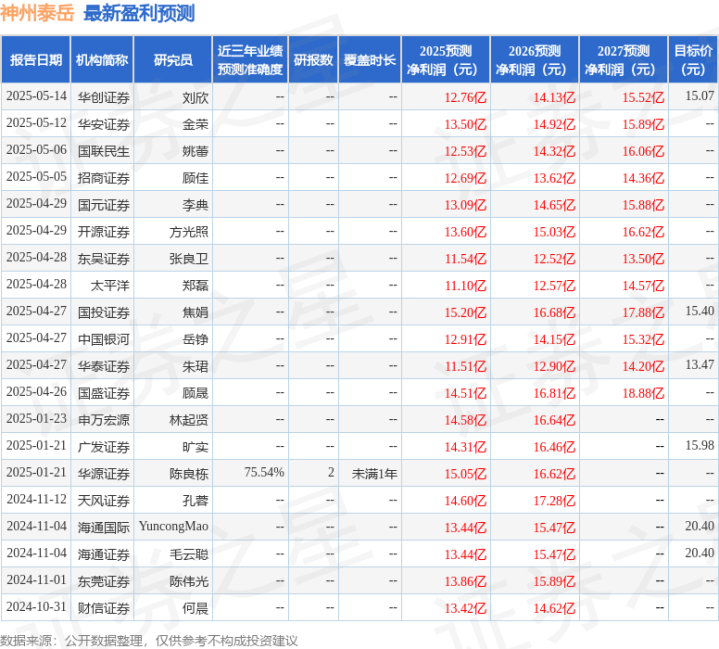This screenshot has height=649, width=719.
Task: Click the 数据来源 footnote text
Action: 149,641
